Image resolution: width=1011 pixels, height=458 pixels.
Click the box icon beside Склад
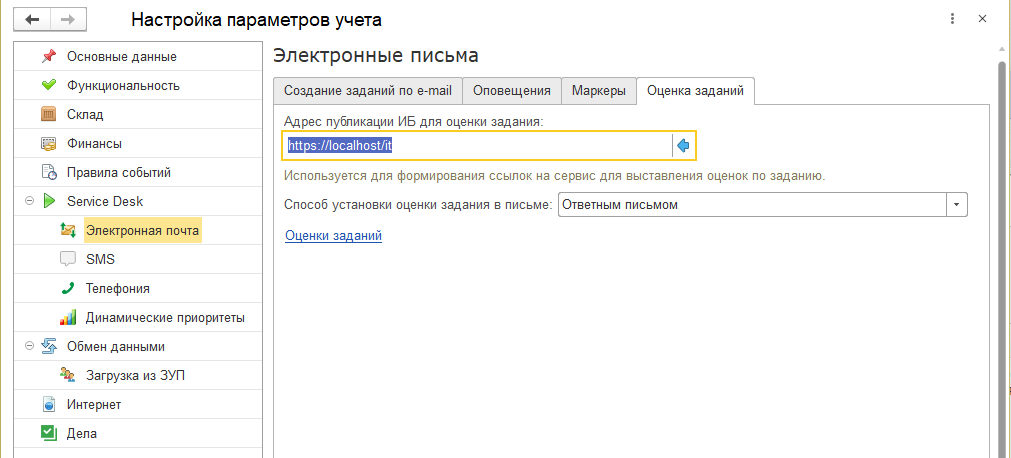pyautogui.click(x=48, y=114)
